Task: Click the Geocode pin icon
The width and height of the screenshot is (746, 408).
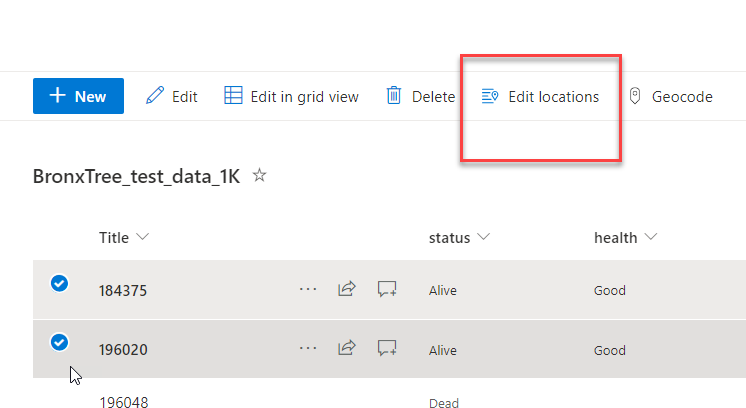Action: click(634, 96)
